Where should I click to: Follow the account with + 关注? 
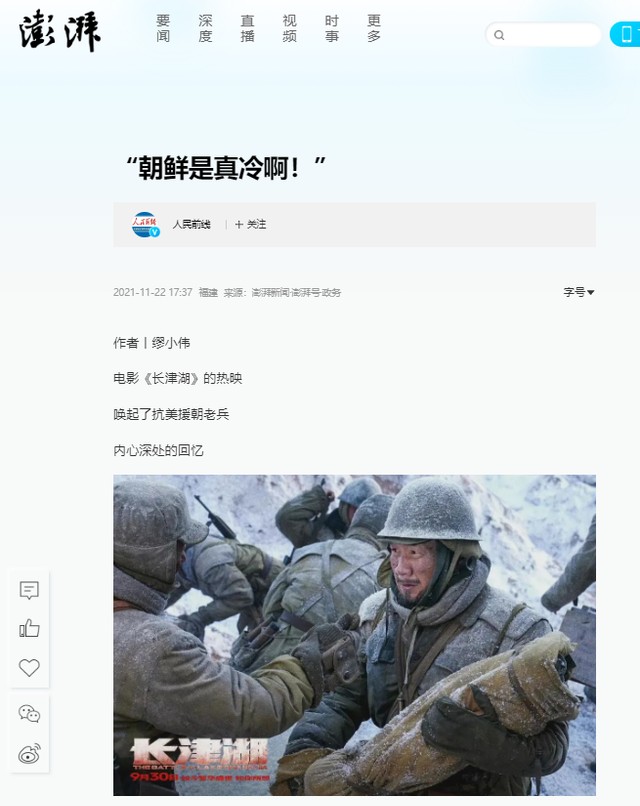[250, 224]
